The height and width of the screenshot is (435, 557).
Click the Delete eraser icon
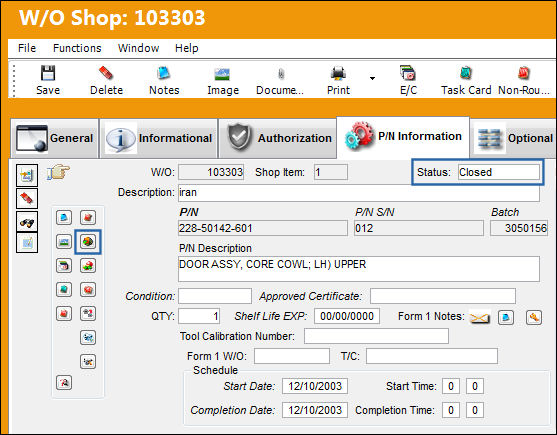click(x=106, y=73)
